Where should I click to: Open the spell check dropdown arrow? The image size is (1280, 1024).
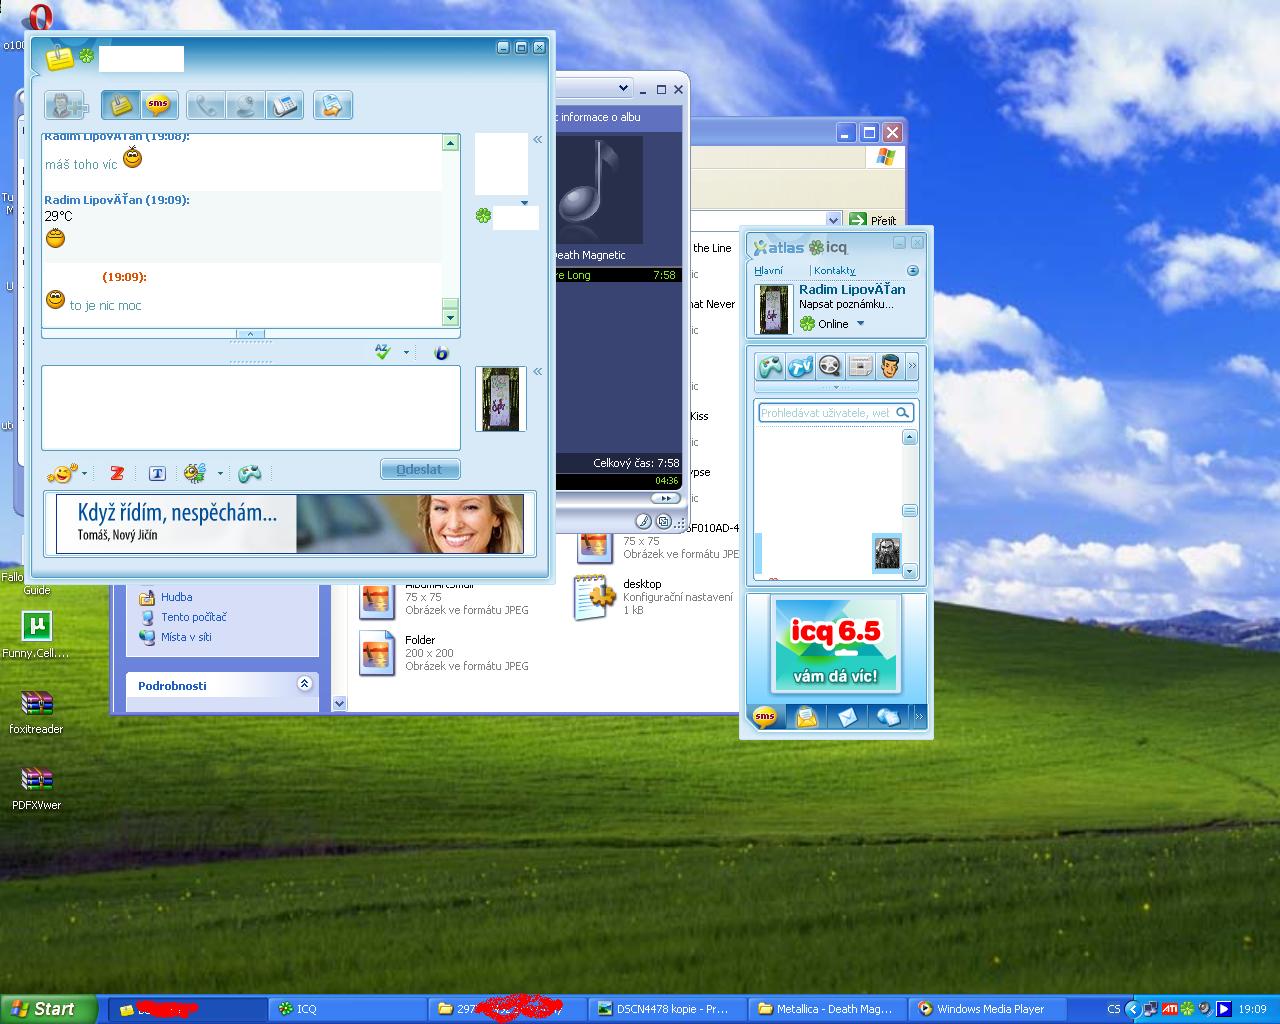tap(406, 353)
